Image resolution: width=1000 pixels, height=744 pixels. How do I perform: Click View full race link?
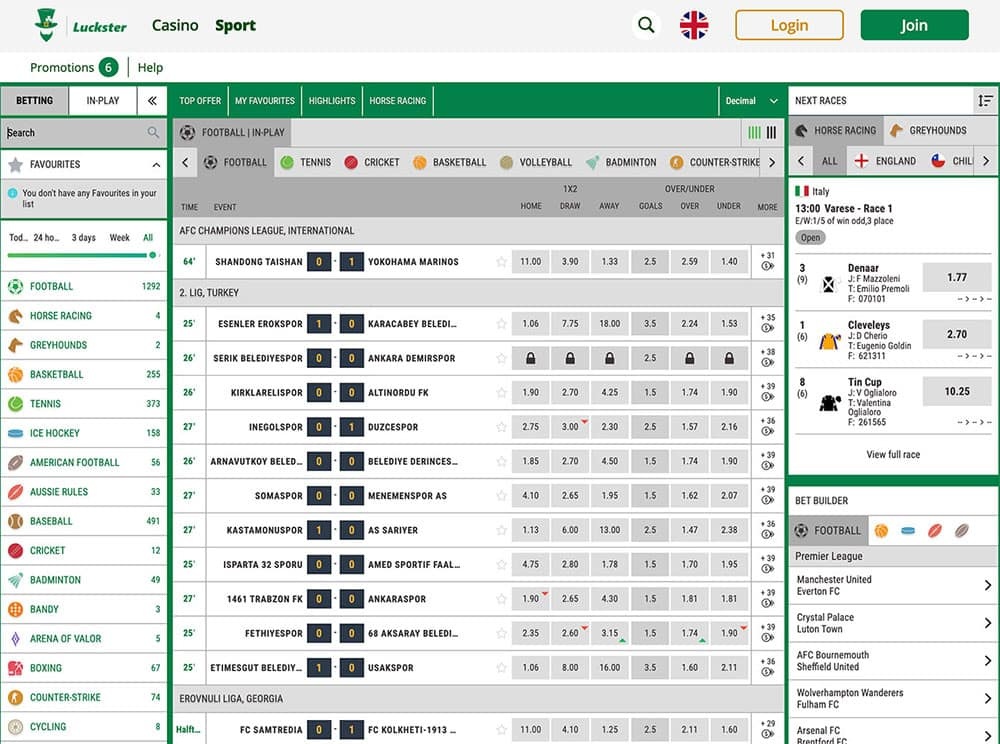(x=893, y=455)
